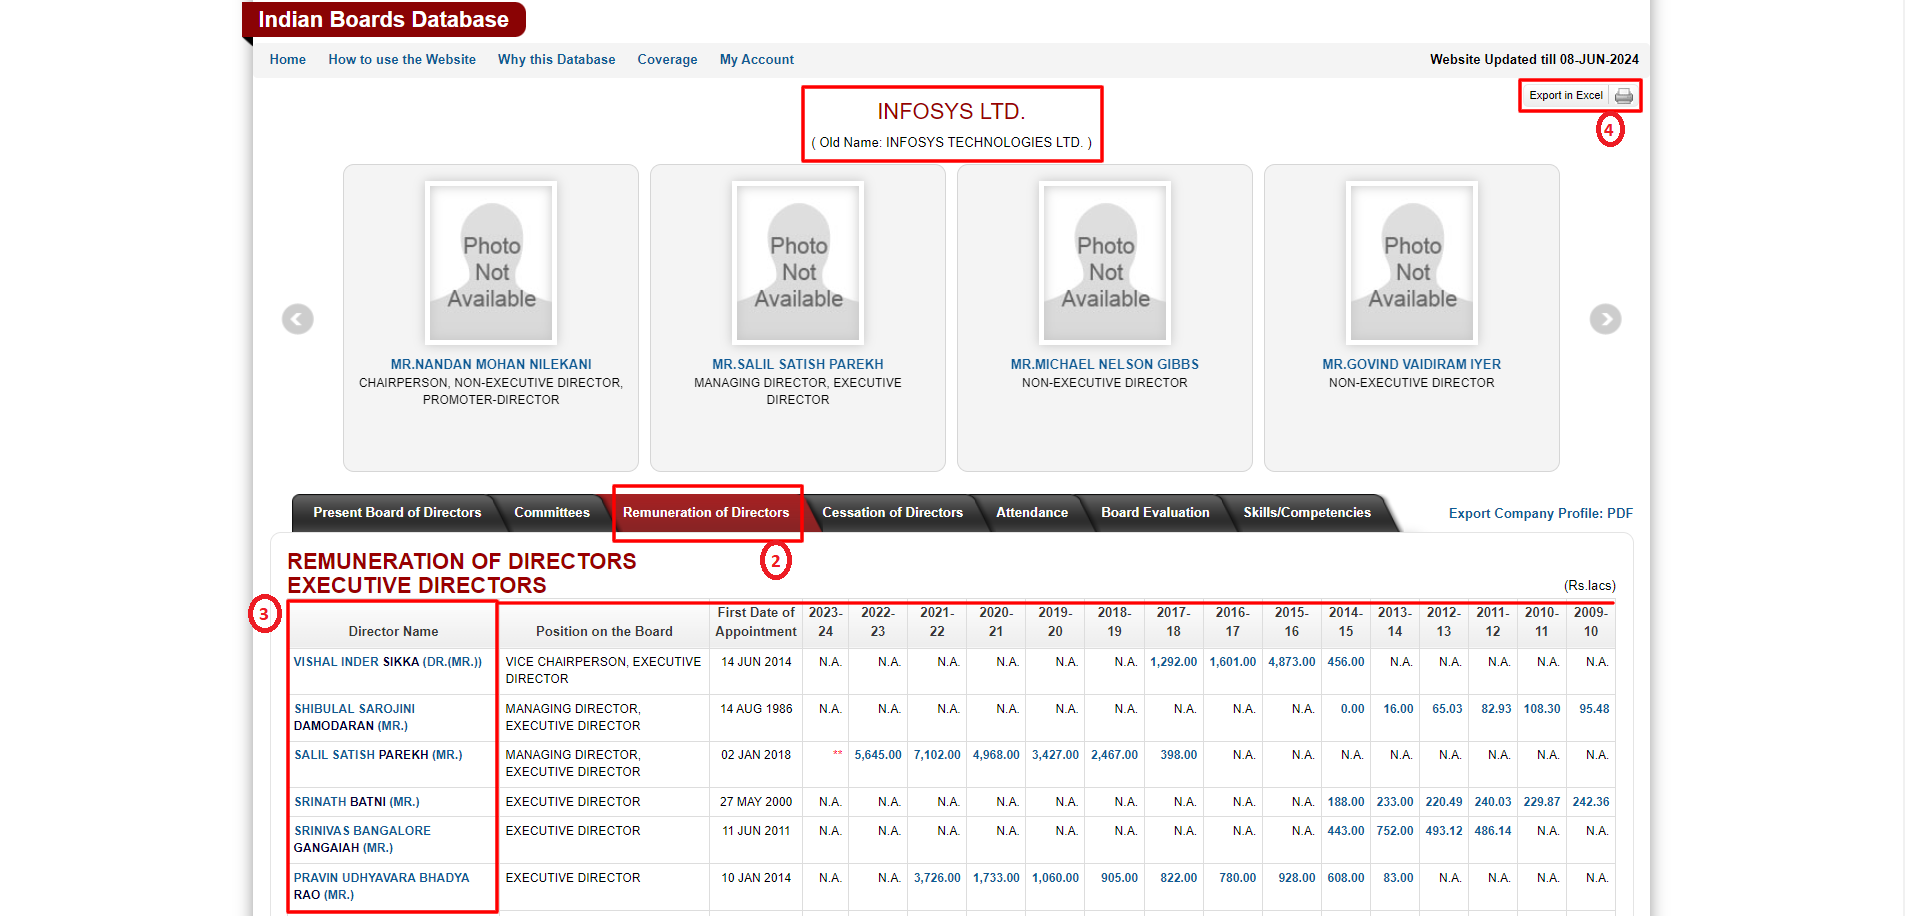Click the Website Updated till 08-JUN-2024 text

click(1534, 60)
